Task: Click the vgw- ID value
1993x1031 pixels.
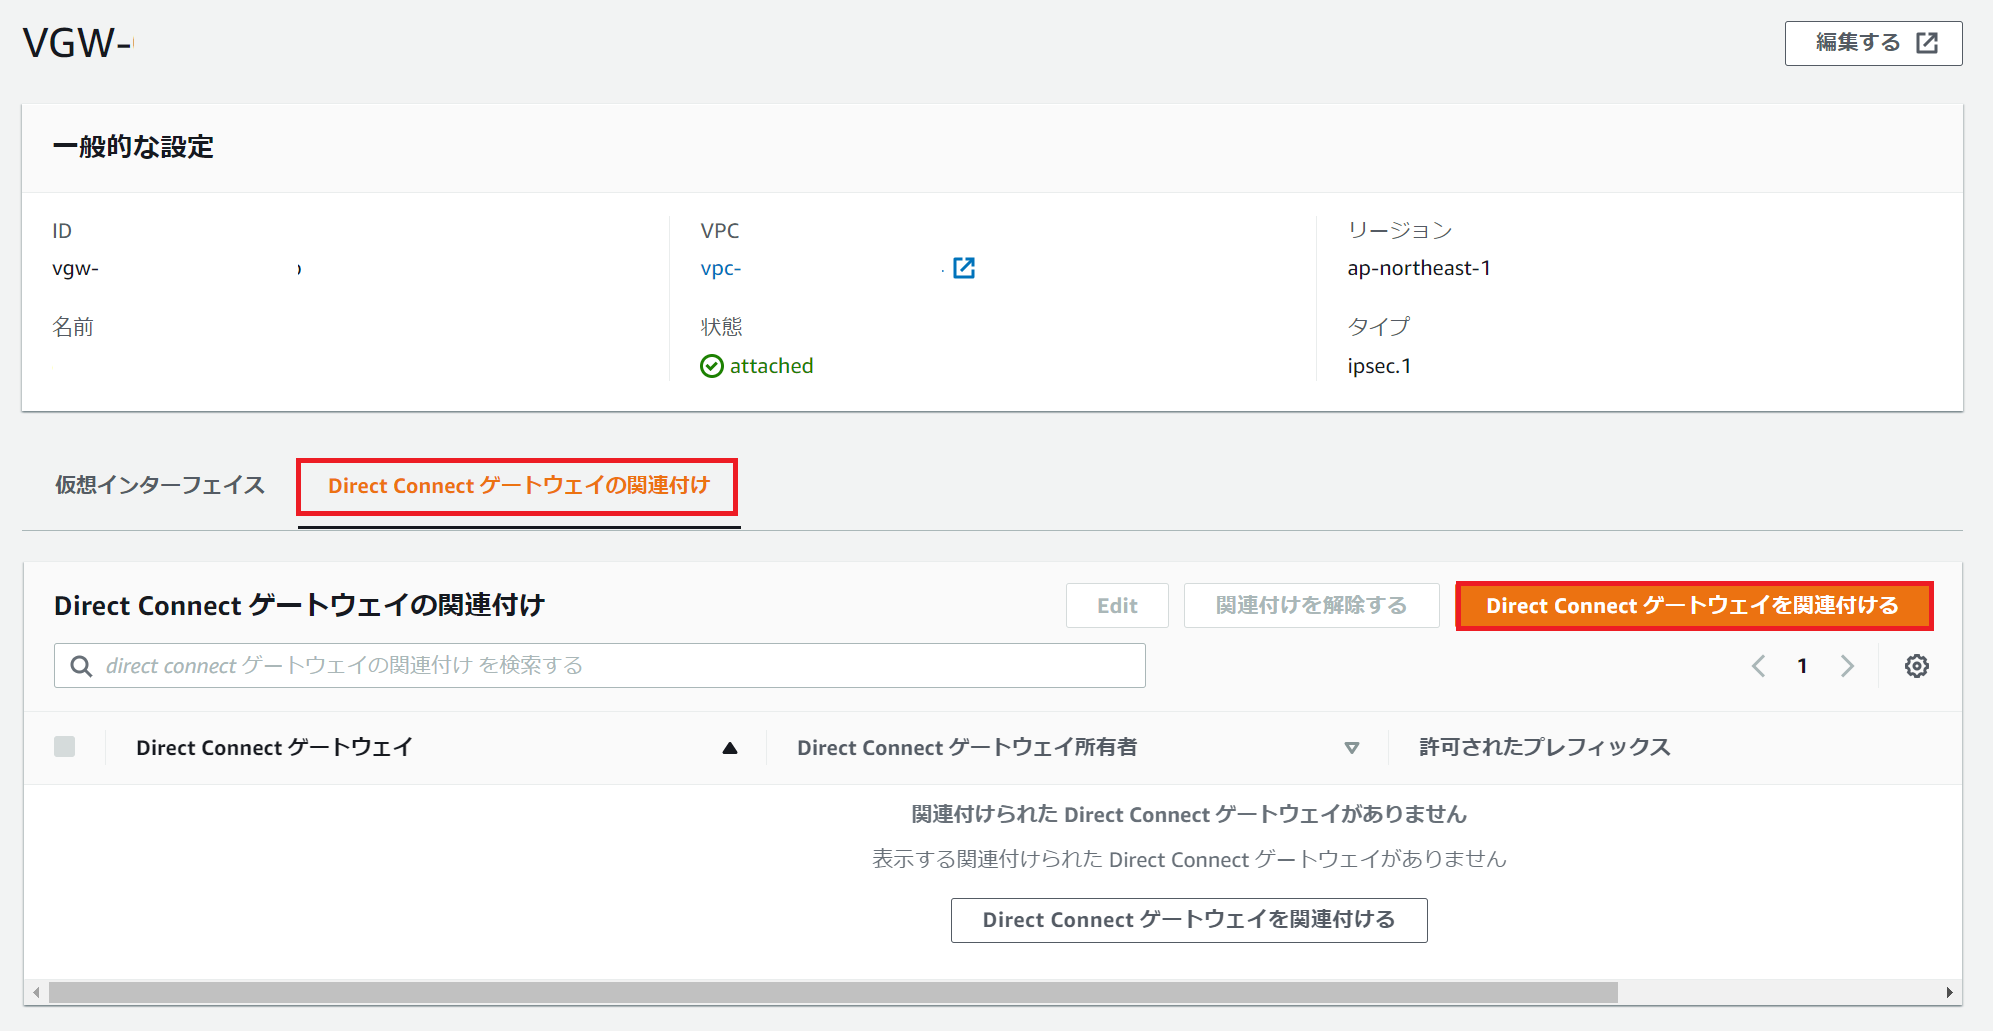Action: [x=75, y=268]
